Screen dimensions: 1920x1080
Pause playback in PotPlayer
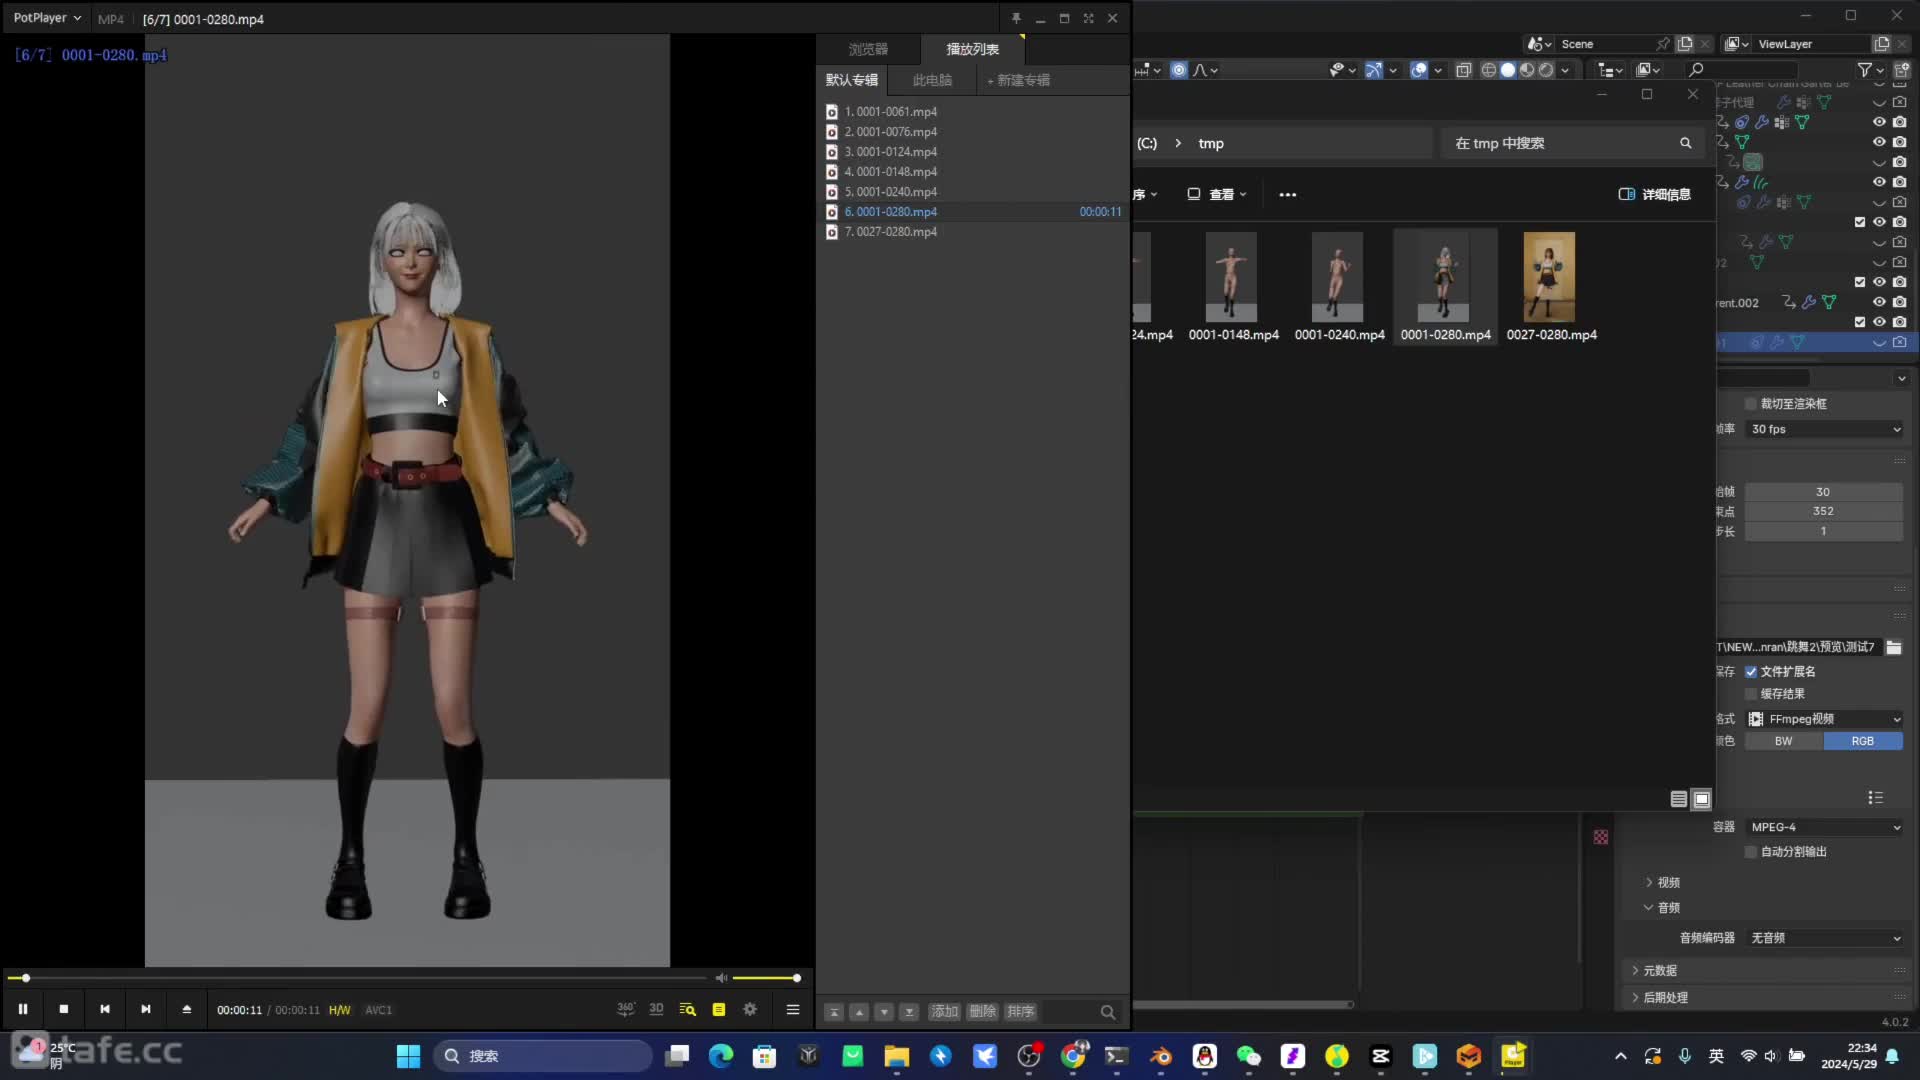point(22,1010)
